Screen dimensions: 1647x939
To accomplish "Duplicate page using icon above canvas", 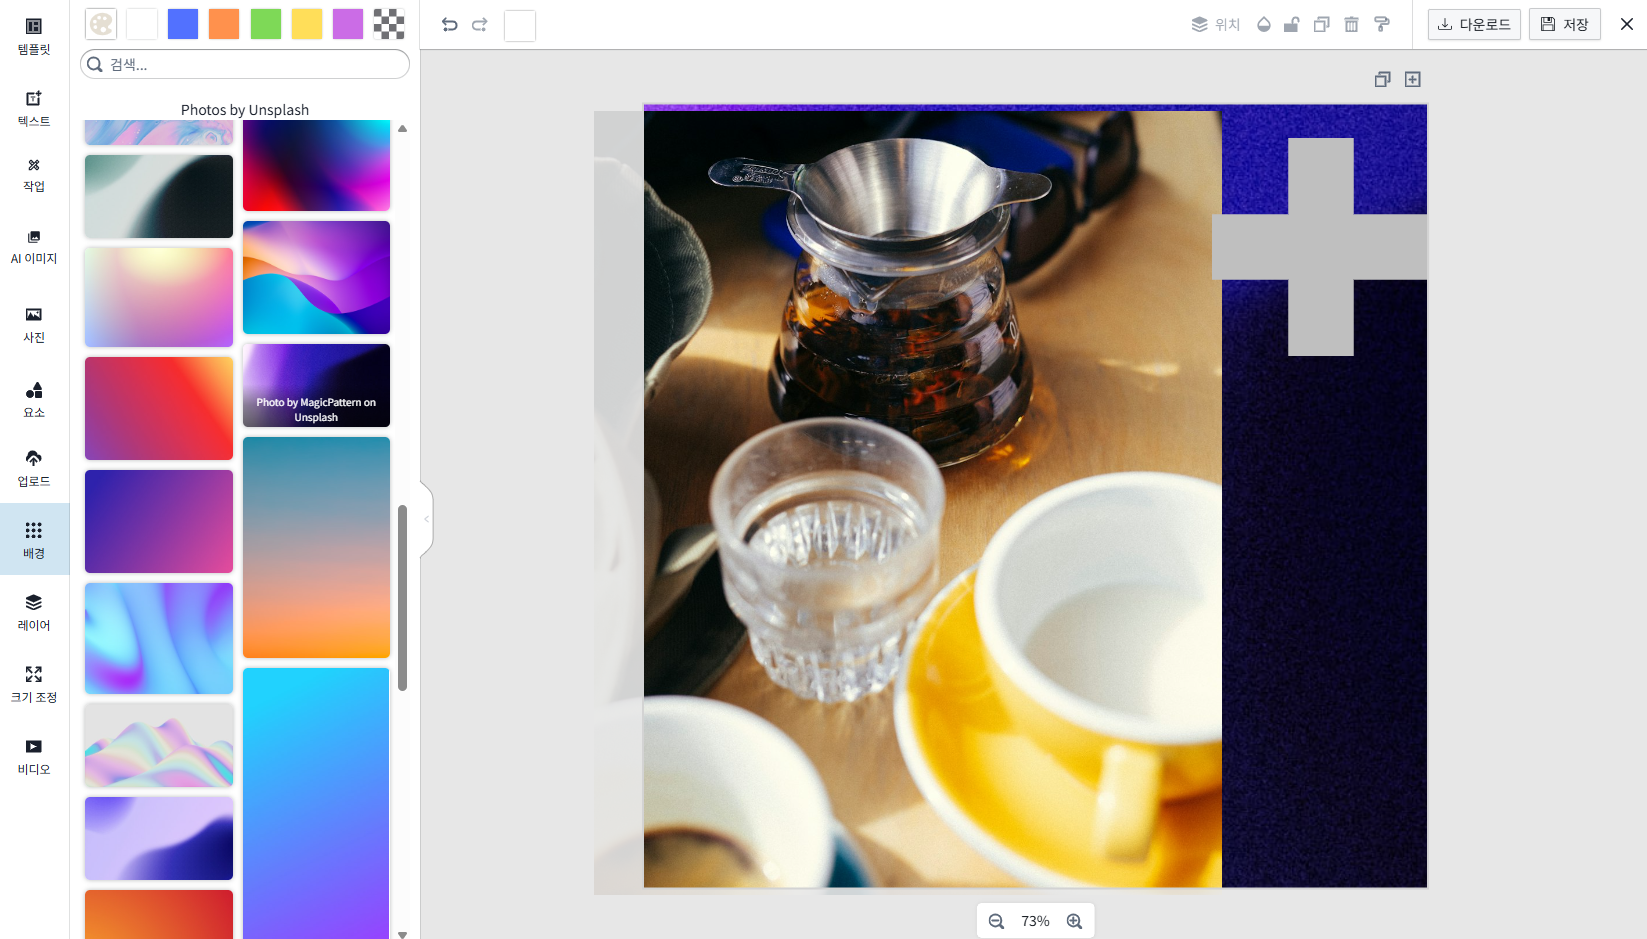I will click(x=1382, y=79).
